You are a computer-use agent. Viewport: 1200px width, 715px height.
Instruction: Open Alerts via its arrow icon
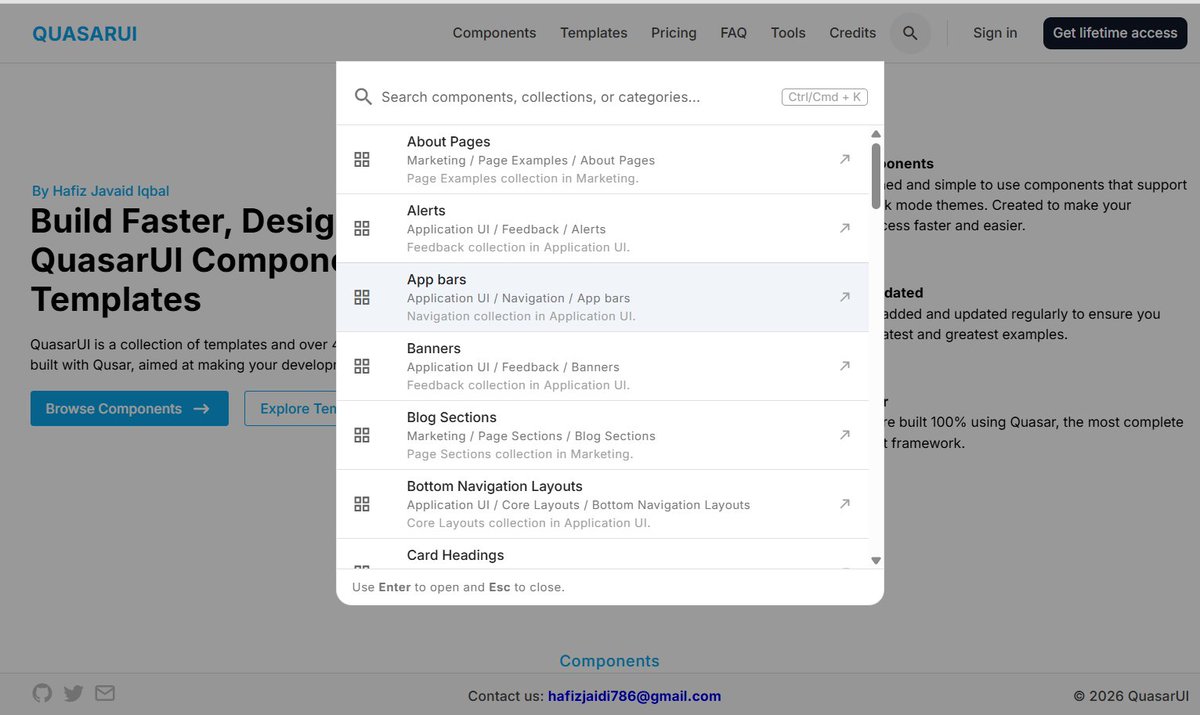point(845,228)
